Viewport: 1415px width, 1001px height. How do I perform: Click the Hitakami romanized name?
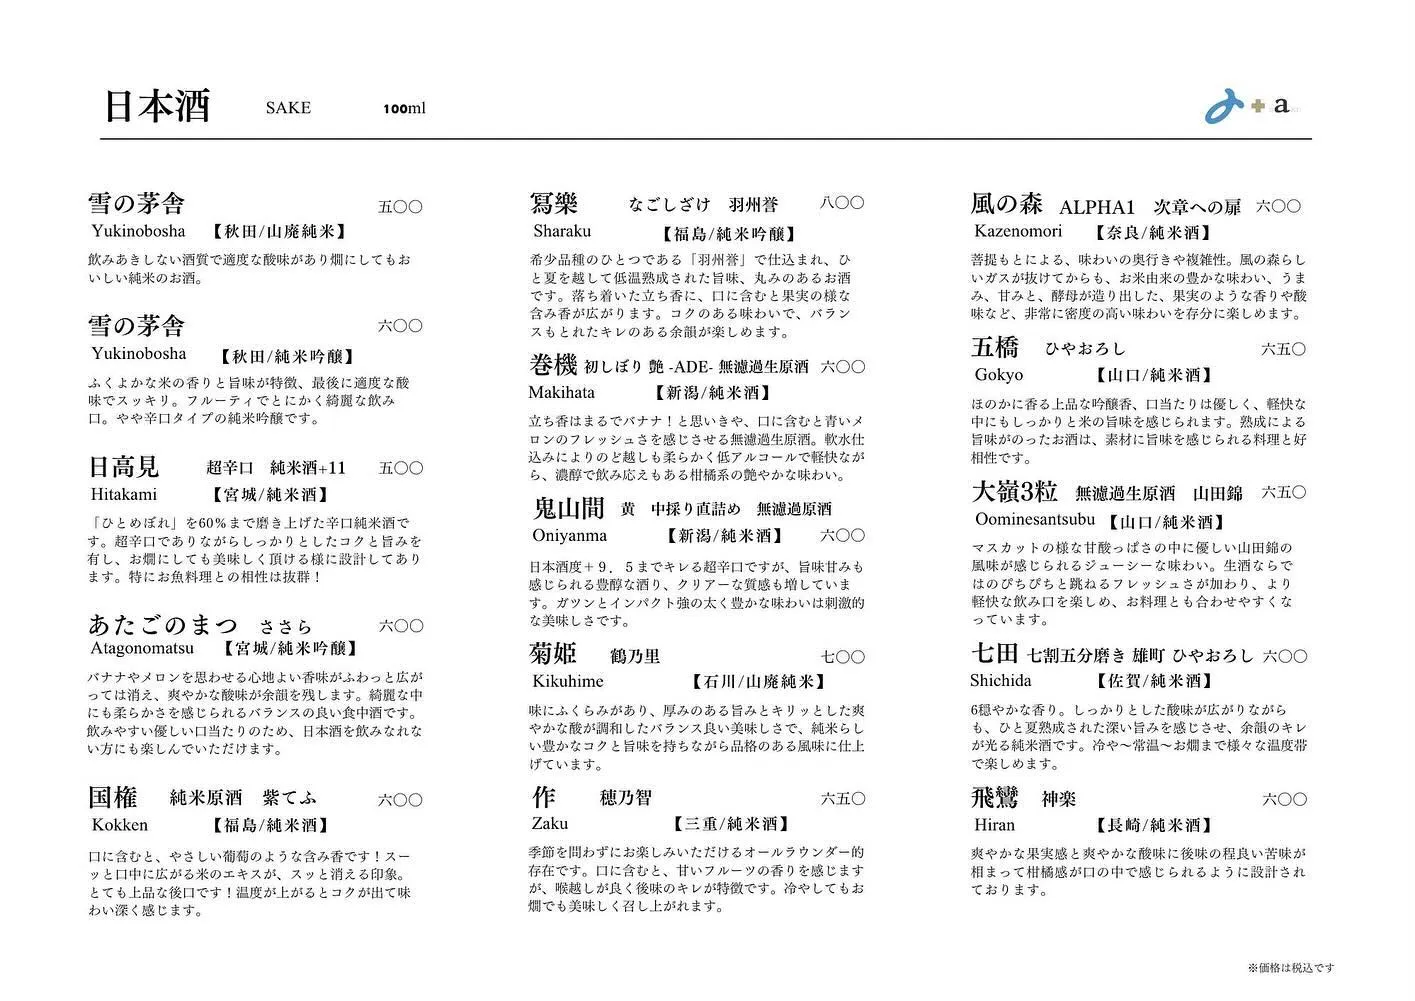click(x=124, y=494)
